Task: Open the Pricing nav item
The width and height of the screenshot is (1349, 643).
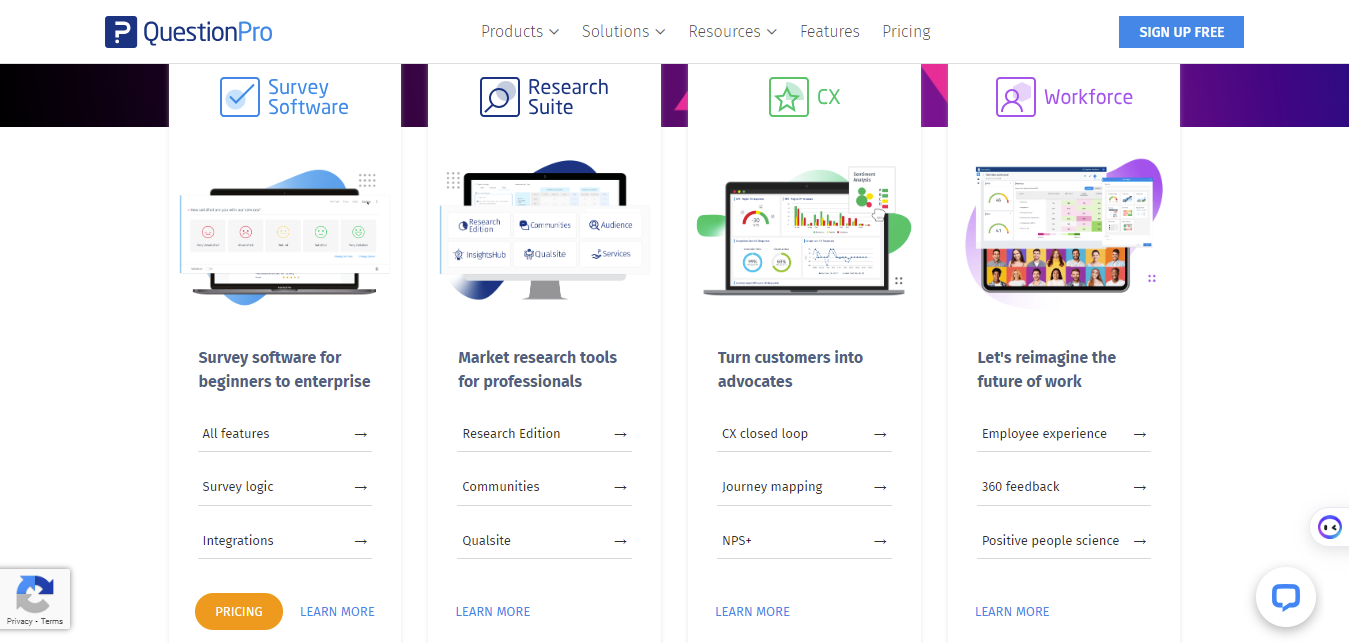Action: coord(906,32)
